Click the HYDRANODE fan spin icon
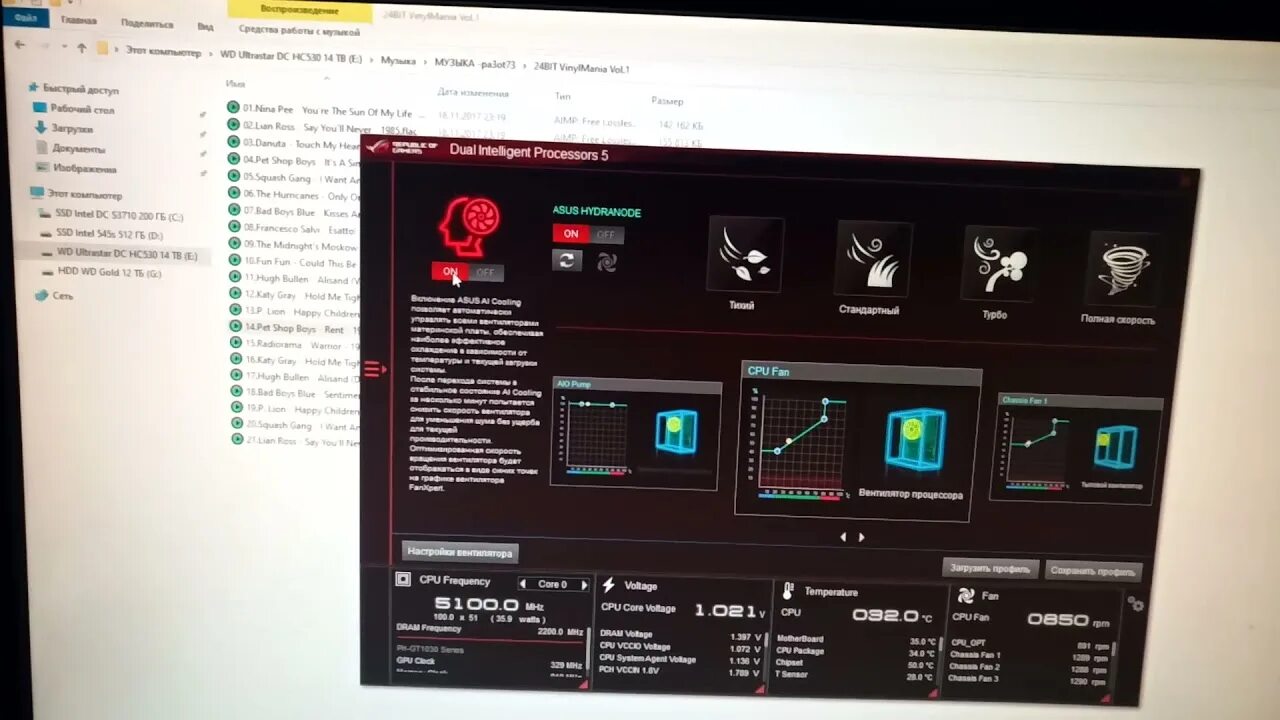This screenshot has width=1280, height=720. [x=607, y=262]
